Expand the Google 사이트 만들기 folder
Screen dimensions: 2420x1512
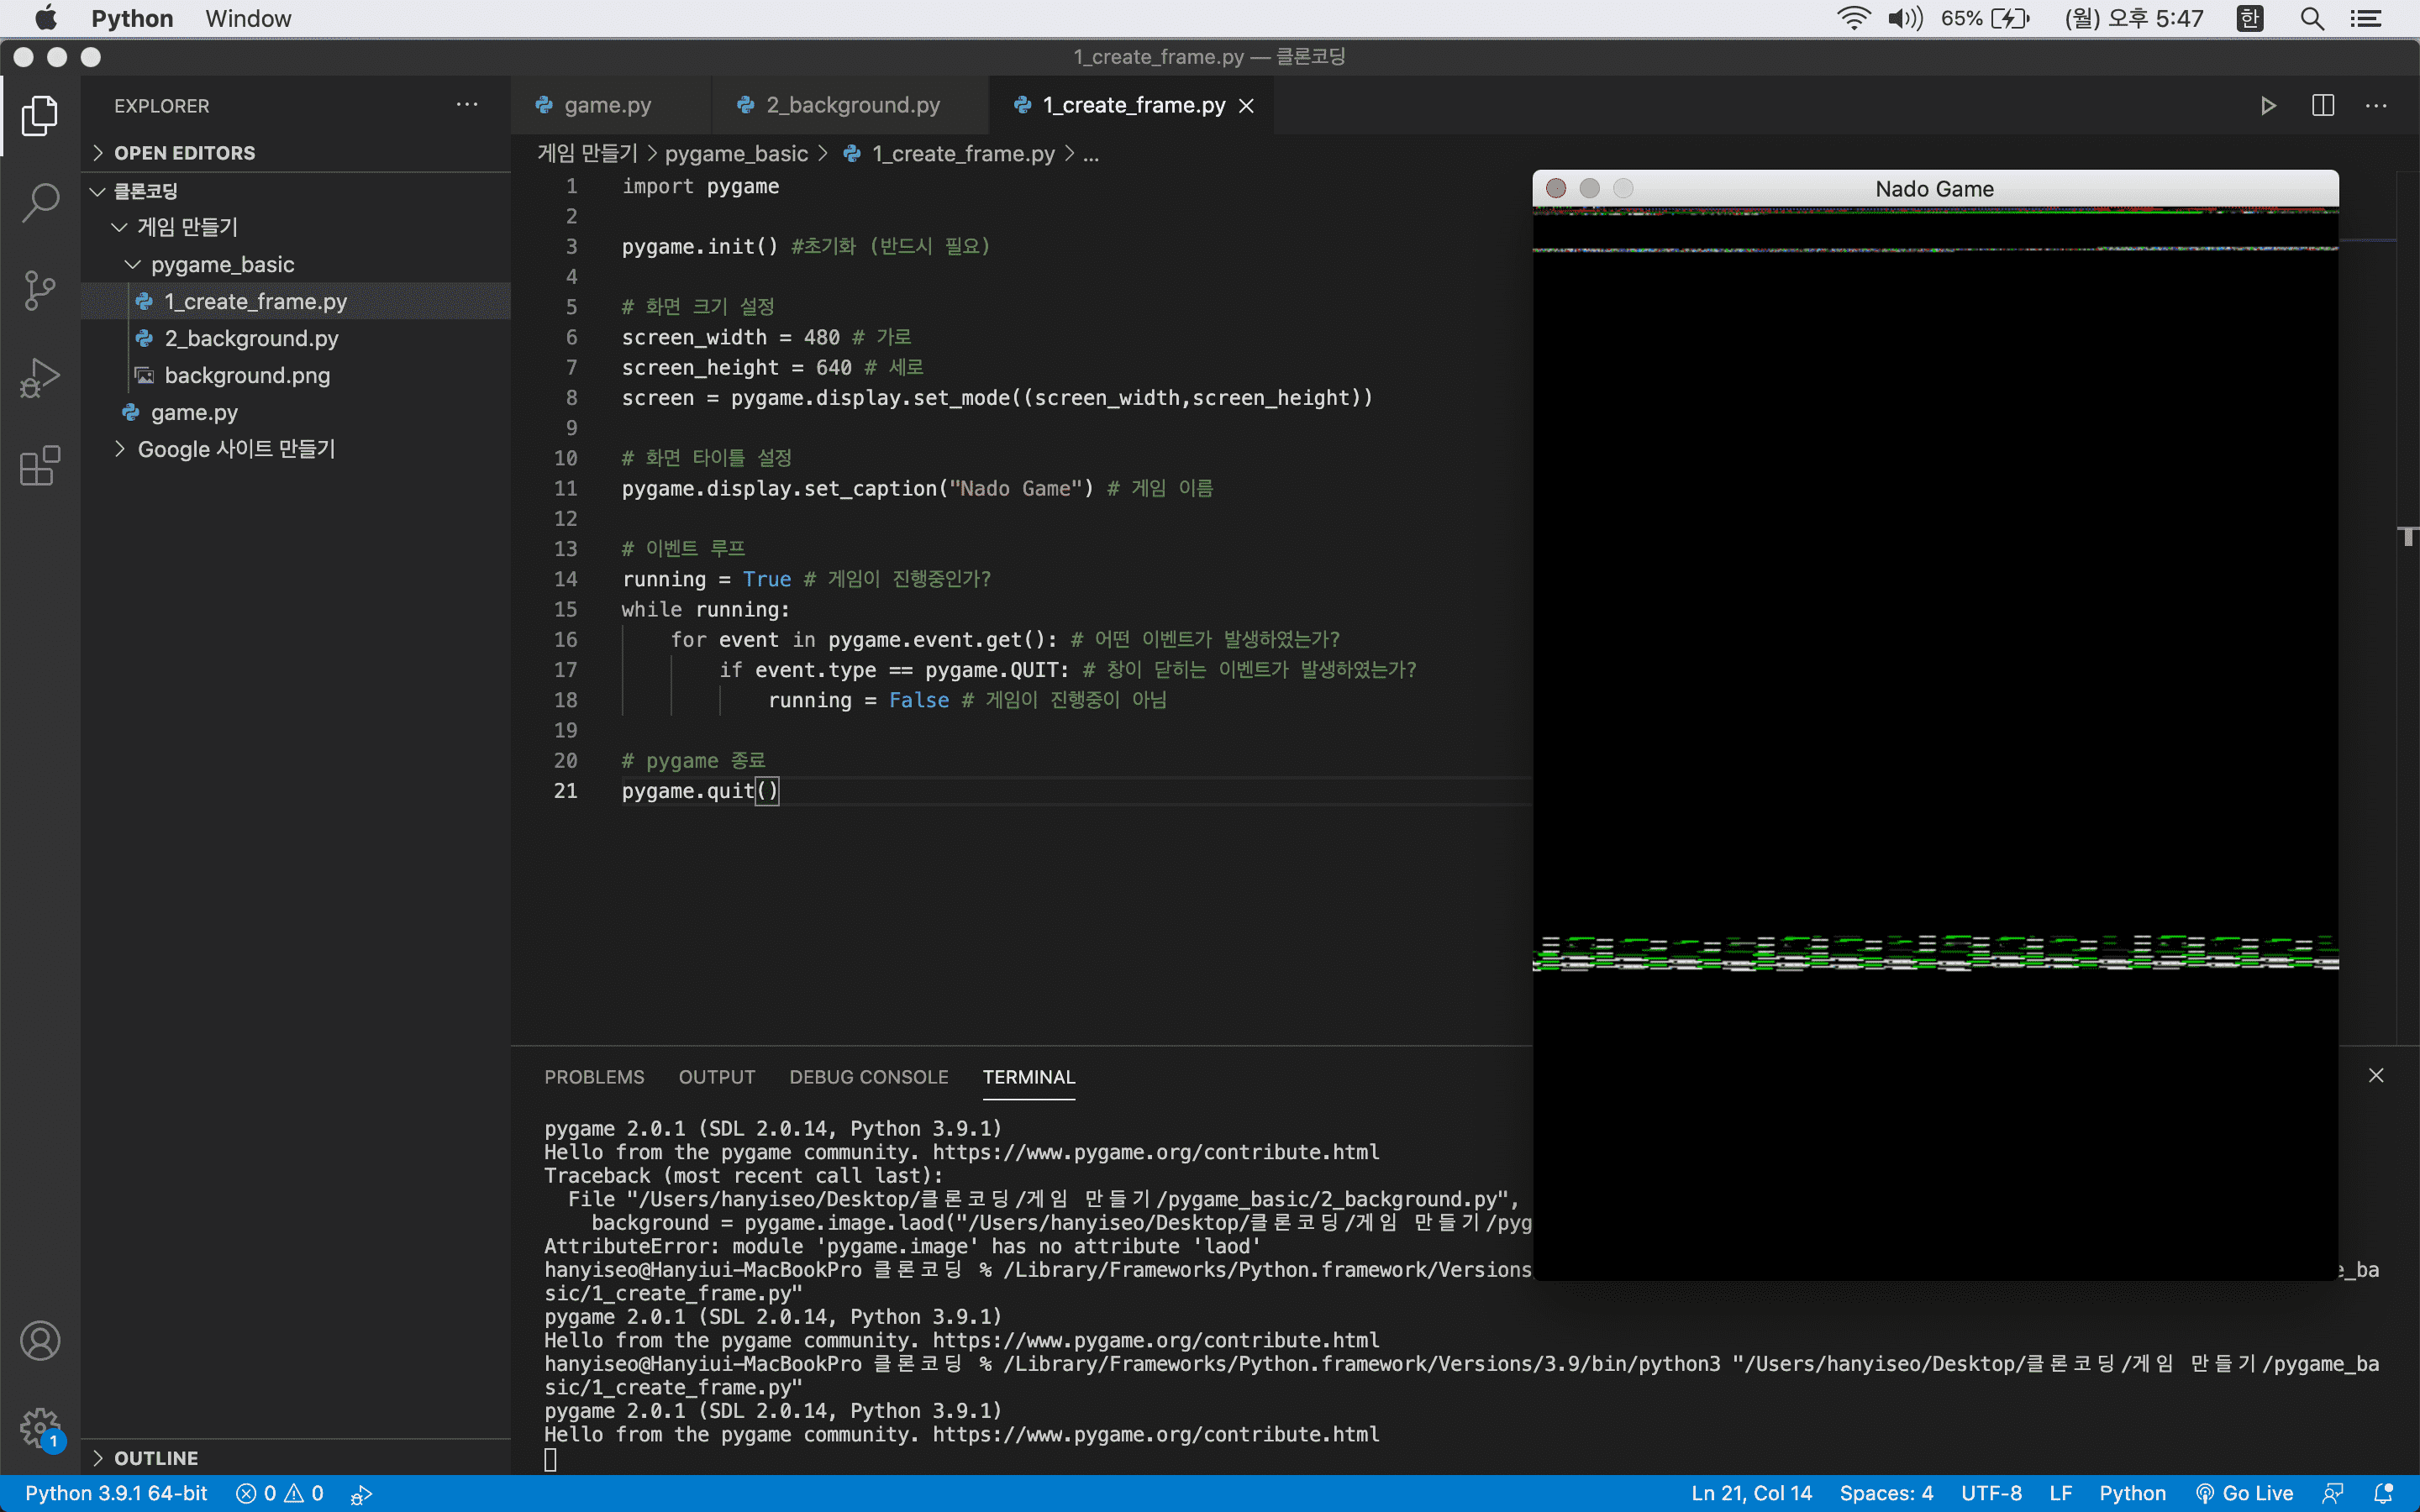tap(236, 449)
